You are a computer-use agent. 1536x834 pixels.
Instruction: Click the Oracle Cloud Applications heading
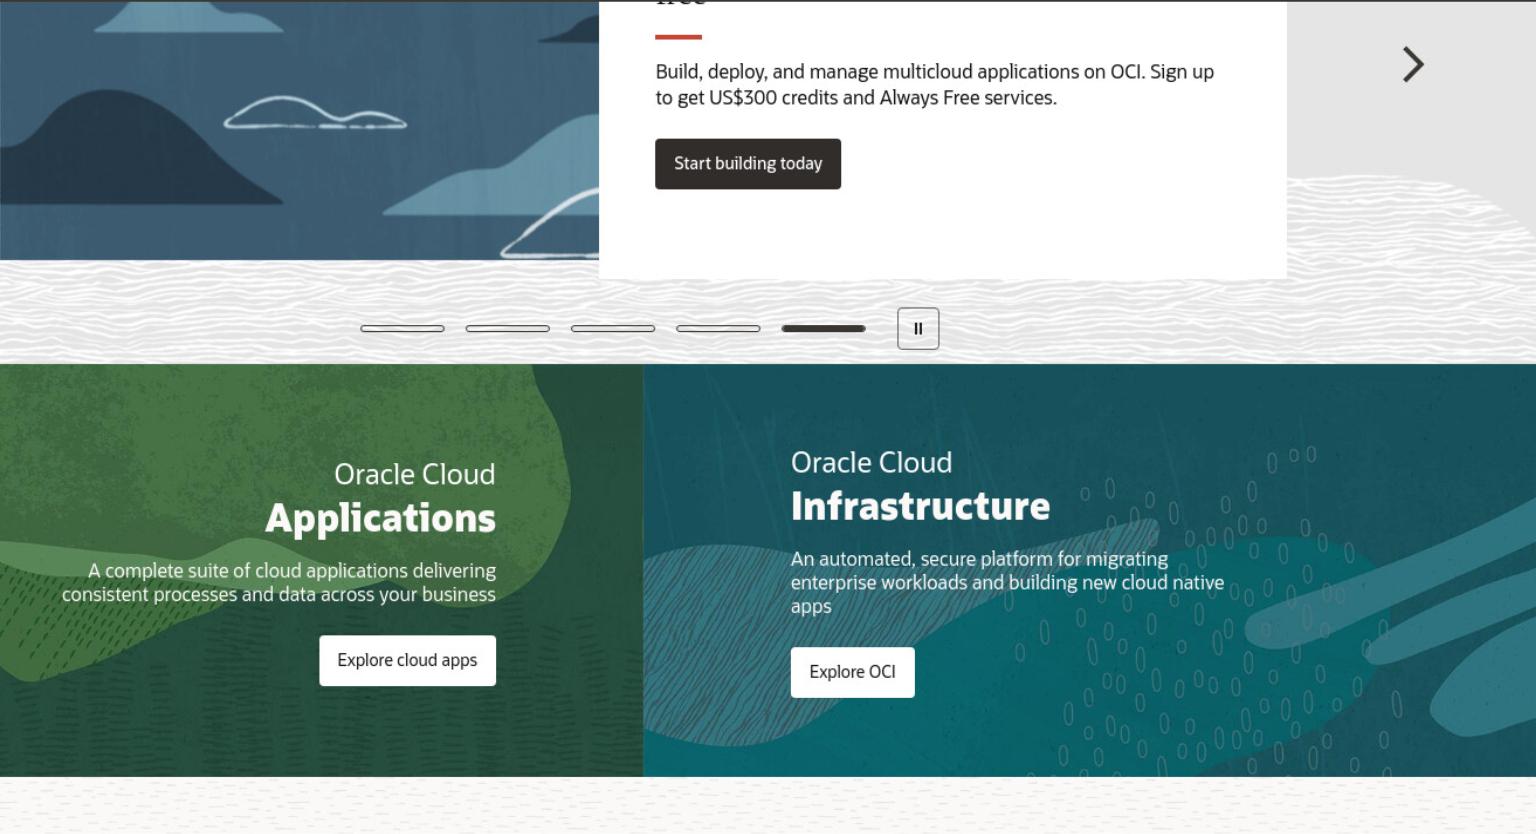(x=380, y=497)
